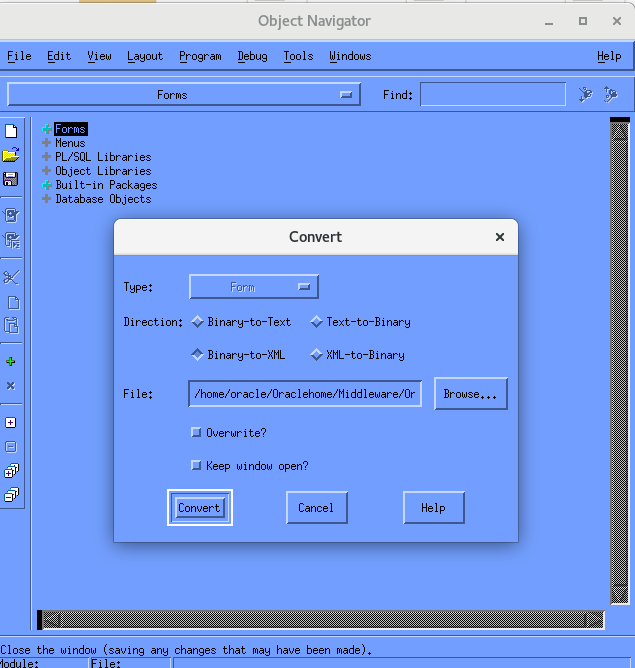
Task: Click the green plus Create icon
Action: pos(11,362)
